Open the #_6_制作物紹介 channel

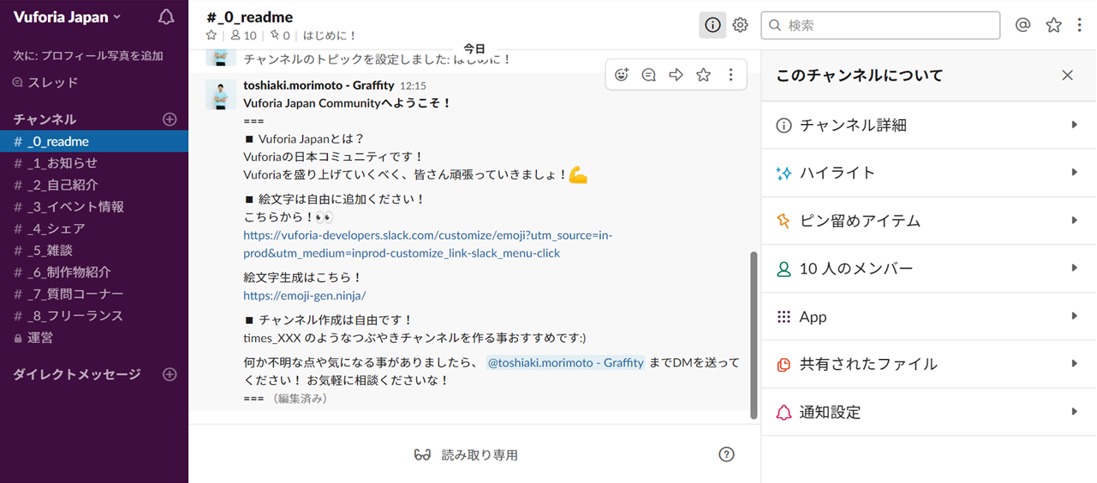[x=94, y=272]
